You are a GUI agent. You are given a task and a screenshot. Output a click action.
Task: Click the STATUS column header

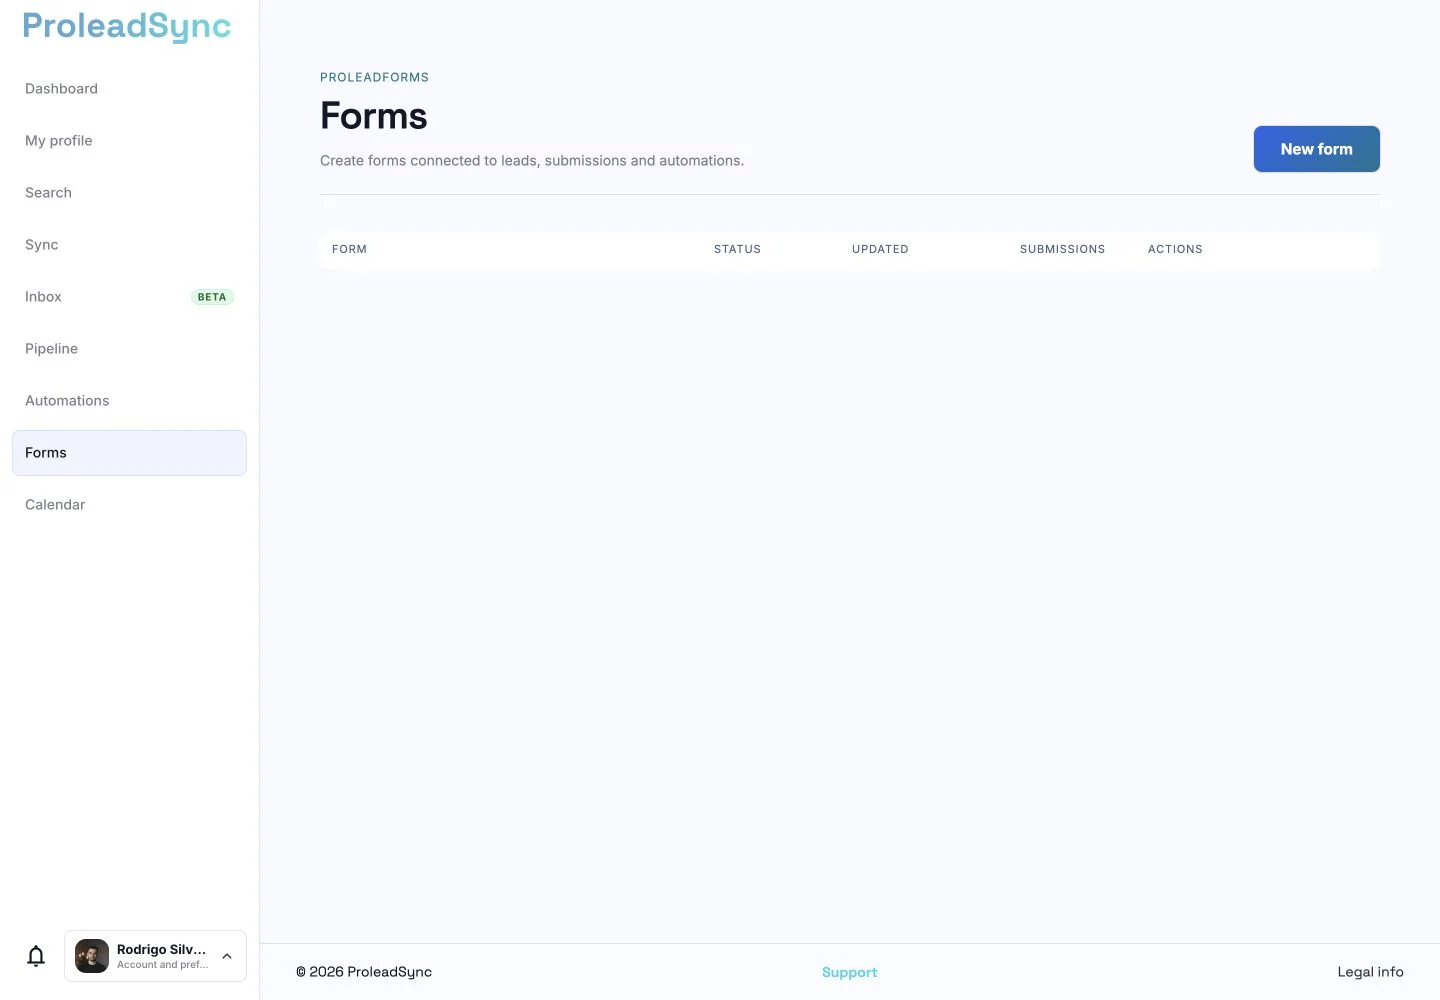click(x=737, y=249)
